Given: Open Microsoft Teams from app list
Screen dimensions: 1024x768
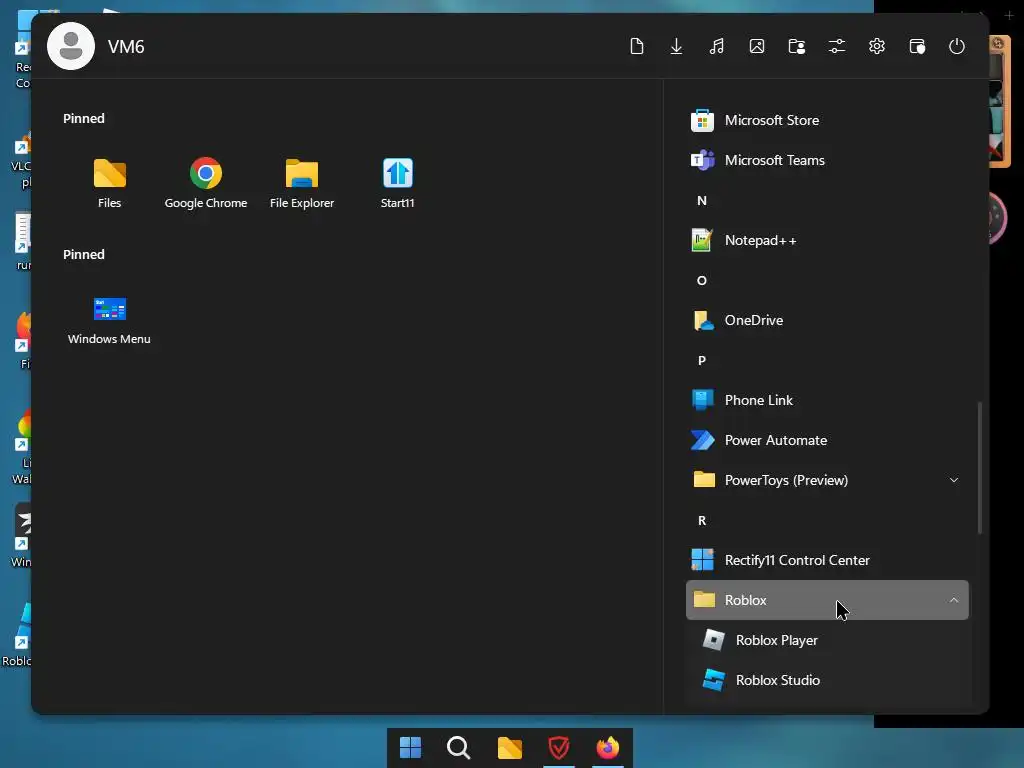Looking at the screenshot, I should 827,160.
